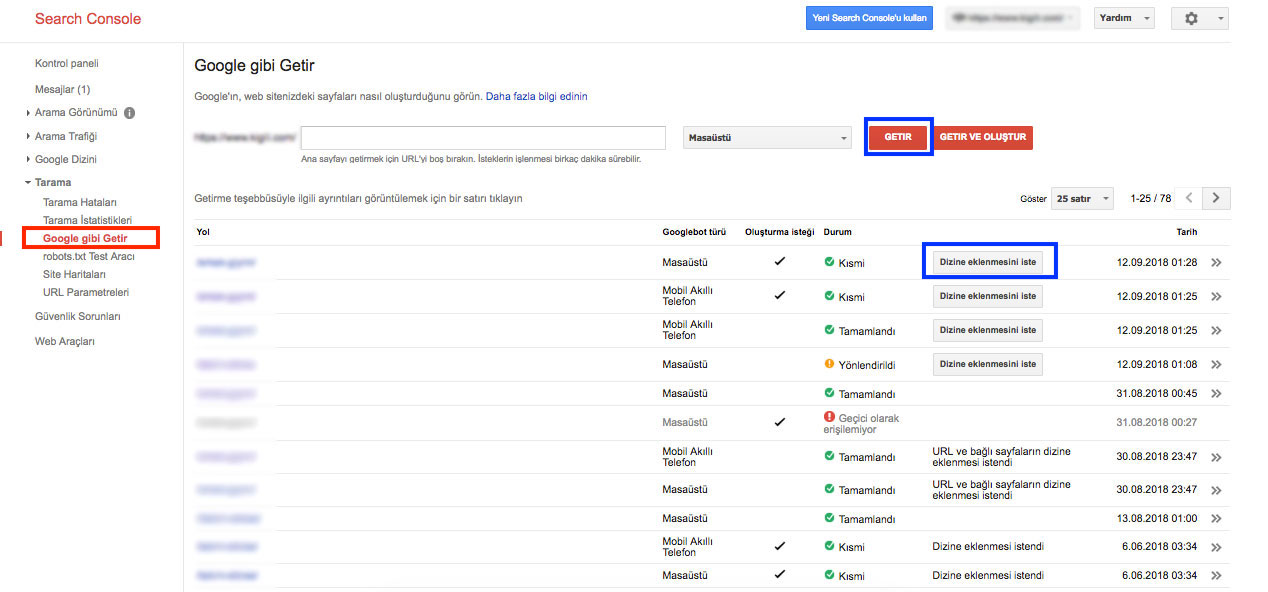Click the Search Console logo text
Screen dimensions: 1268x592
[88, 19]
